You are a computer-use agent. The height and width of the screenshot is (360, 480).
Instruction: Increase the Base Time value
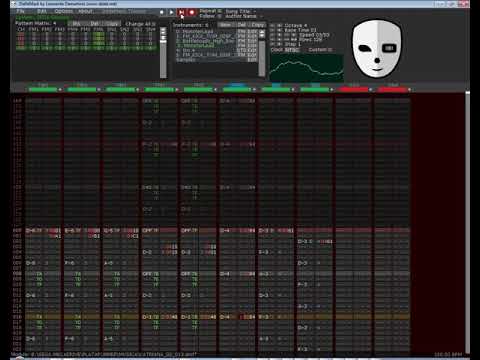280,30
